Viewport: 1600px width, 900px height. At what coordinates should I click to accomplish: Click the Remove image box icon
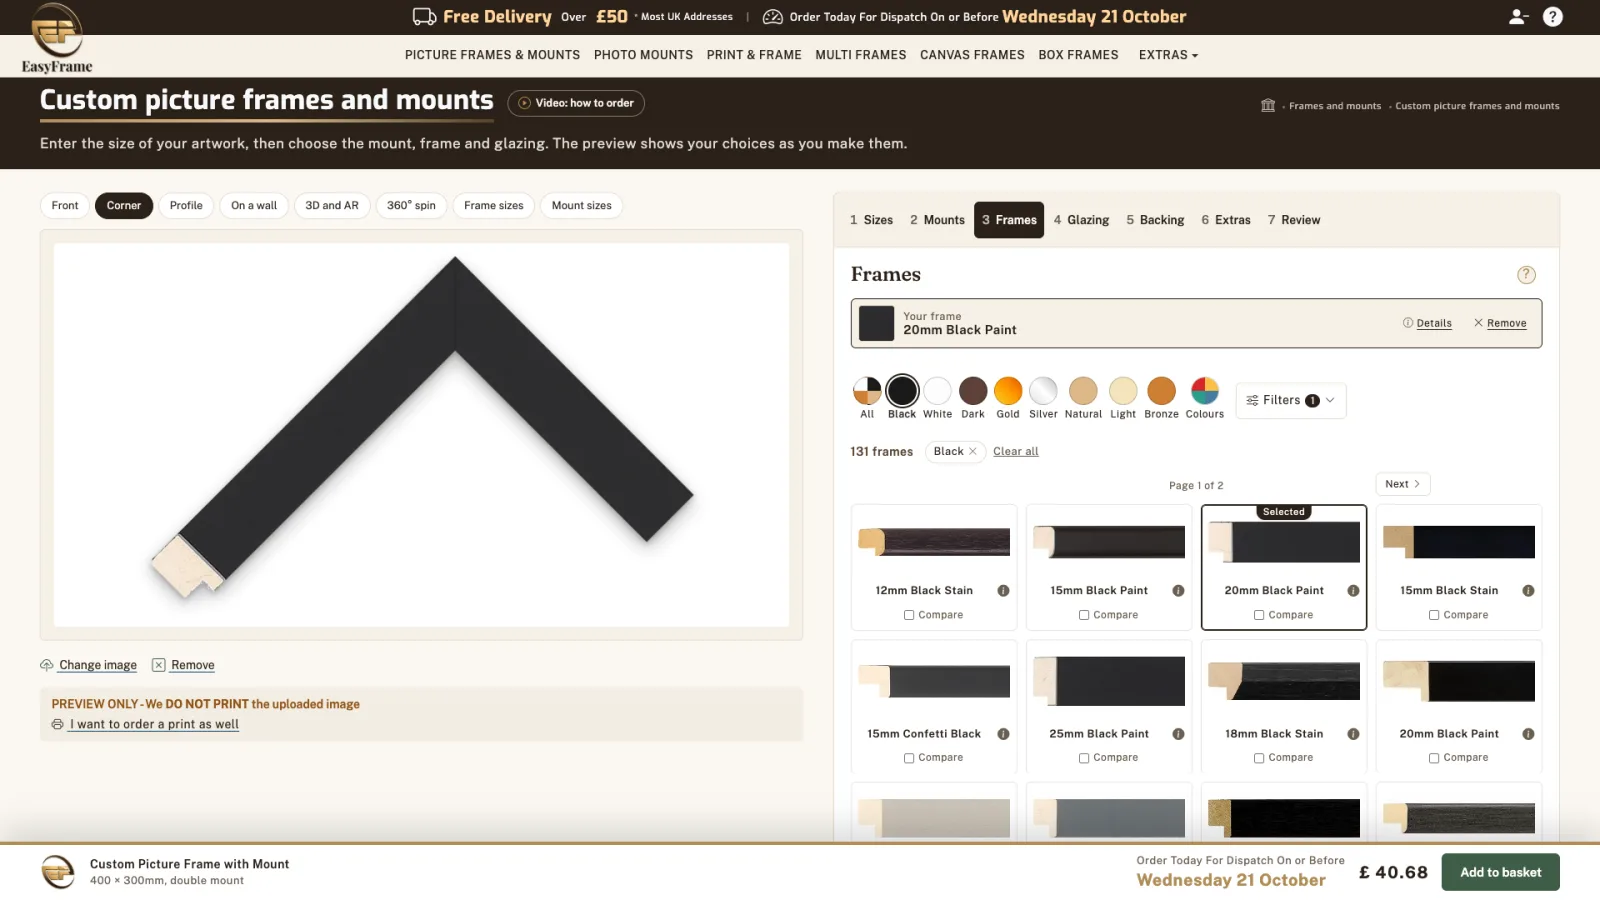tap(158, 665)
